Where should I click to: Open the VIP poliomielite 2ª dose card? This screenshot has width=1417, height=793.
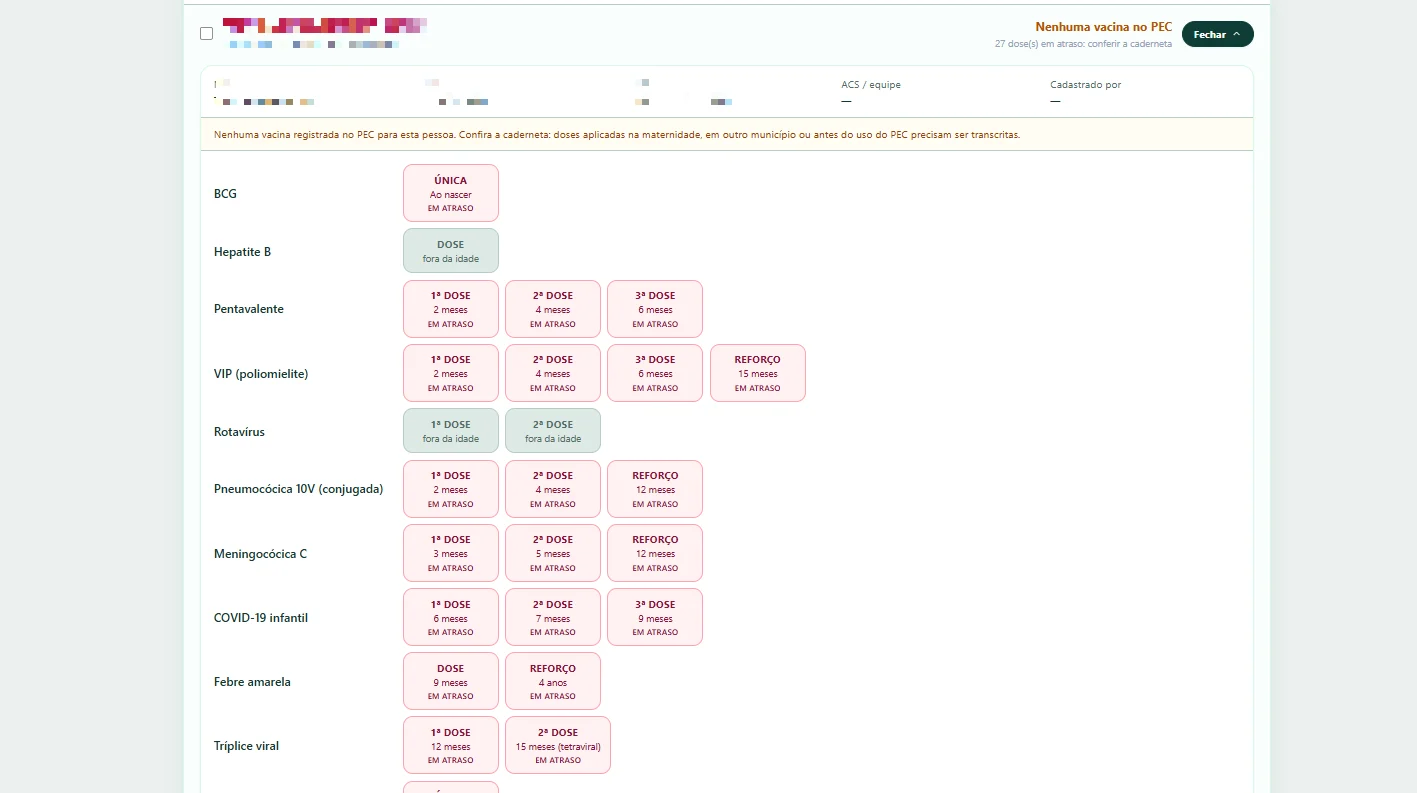tap(553, 373)
